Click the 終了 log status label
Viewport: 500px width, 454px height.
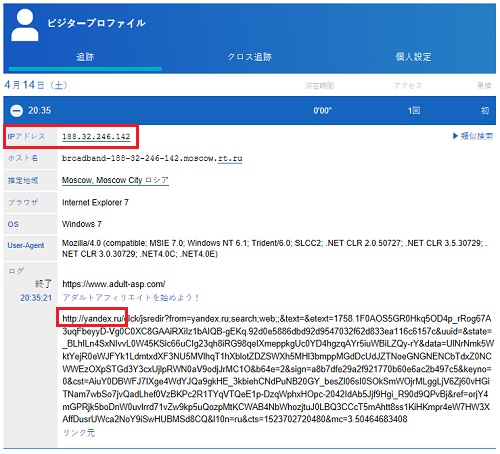tap(43, 284)
